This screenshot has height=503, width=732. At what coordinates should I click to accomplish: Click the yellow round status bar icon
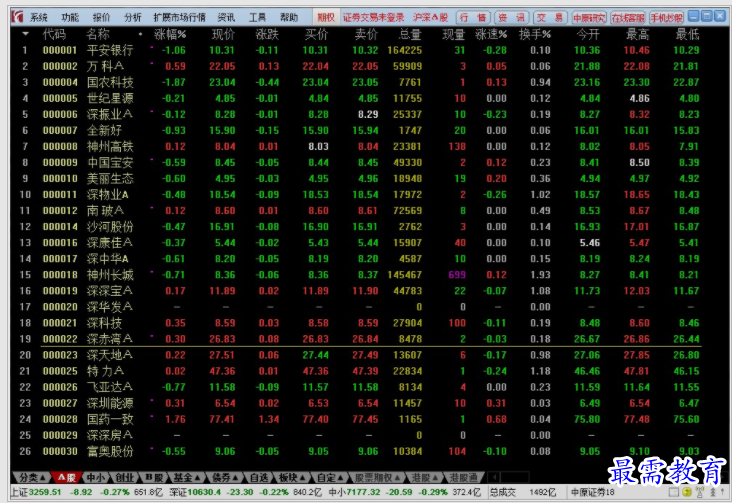coord(687,492)
